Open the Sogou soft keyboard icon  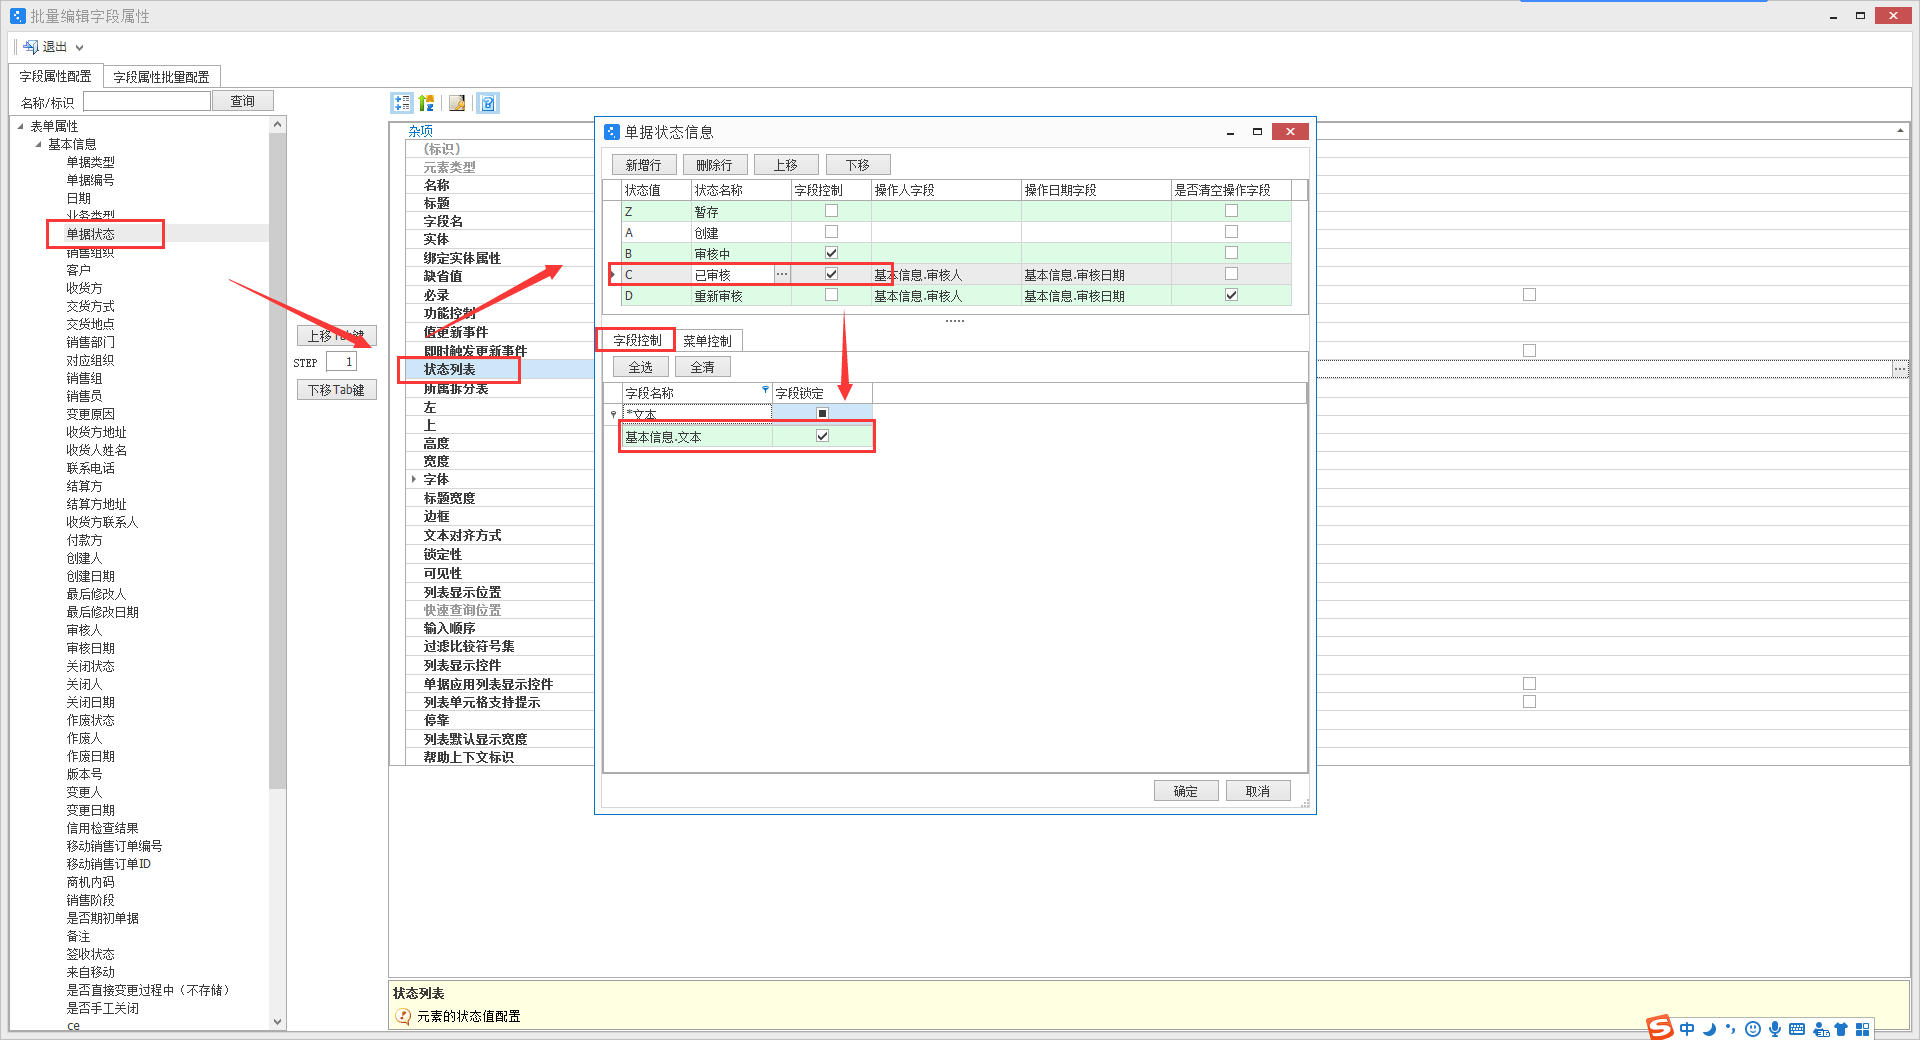coord(1797,1029)
